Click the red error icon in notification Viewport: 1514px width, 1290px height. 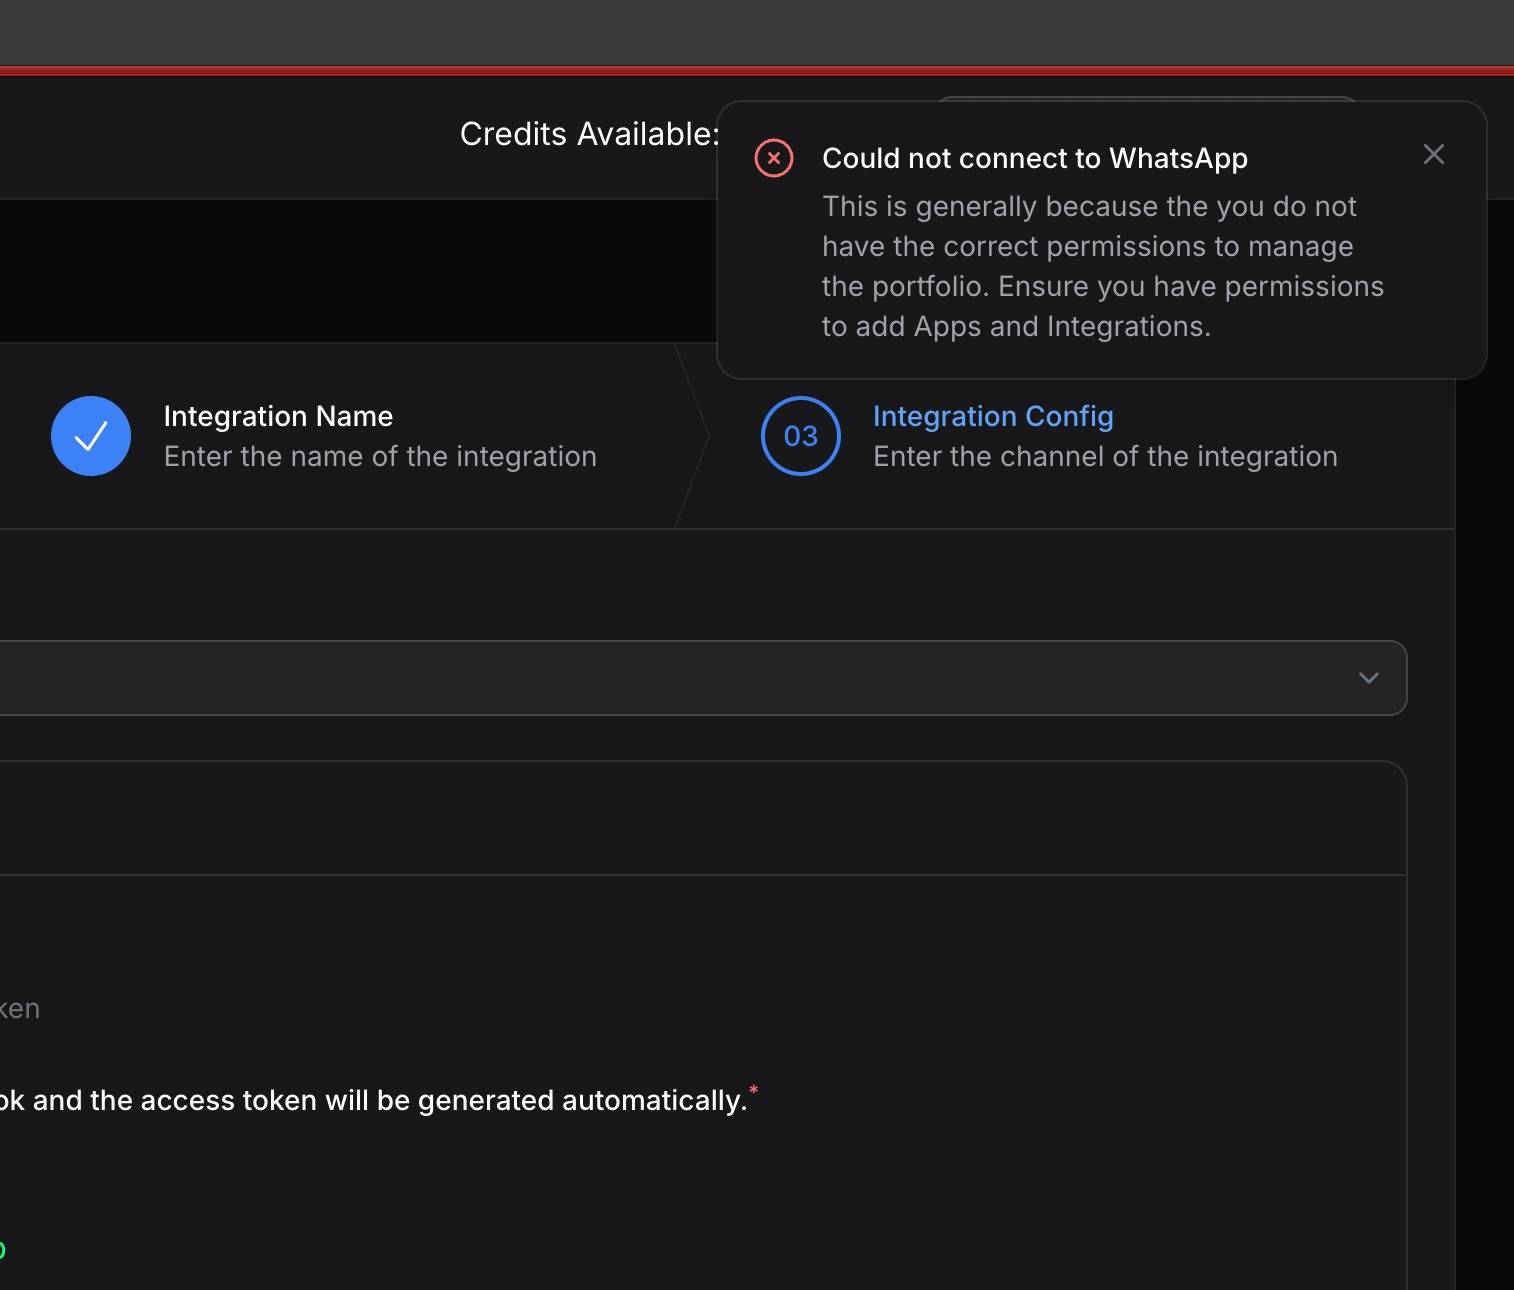click(774, 158)
